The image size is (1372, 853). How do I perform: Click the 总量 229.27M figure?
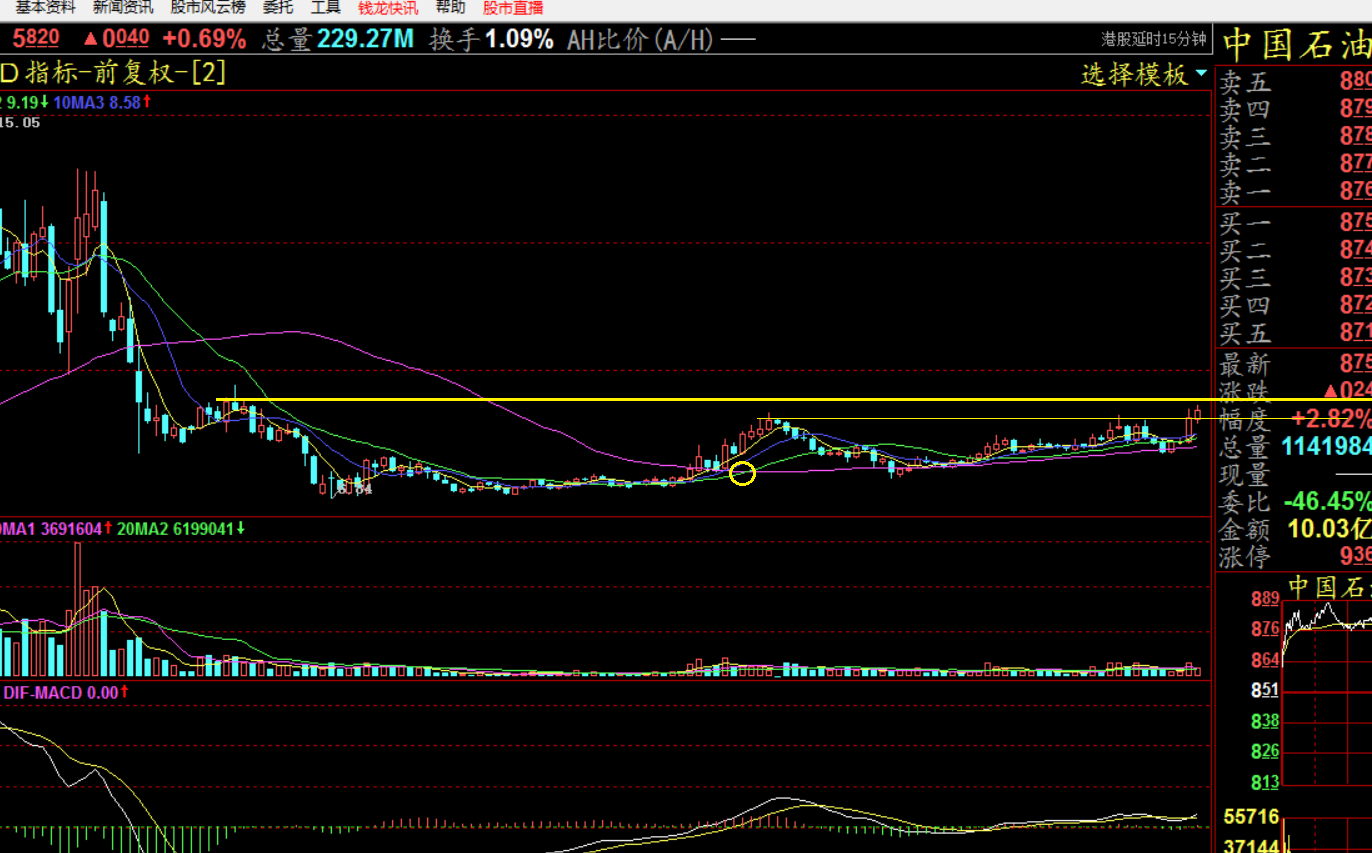tap(338, 40)
